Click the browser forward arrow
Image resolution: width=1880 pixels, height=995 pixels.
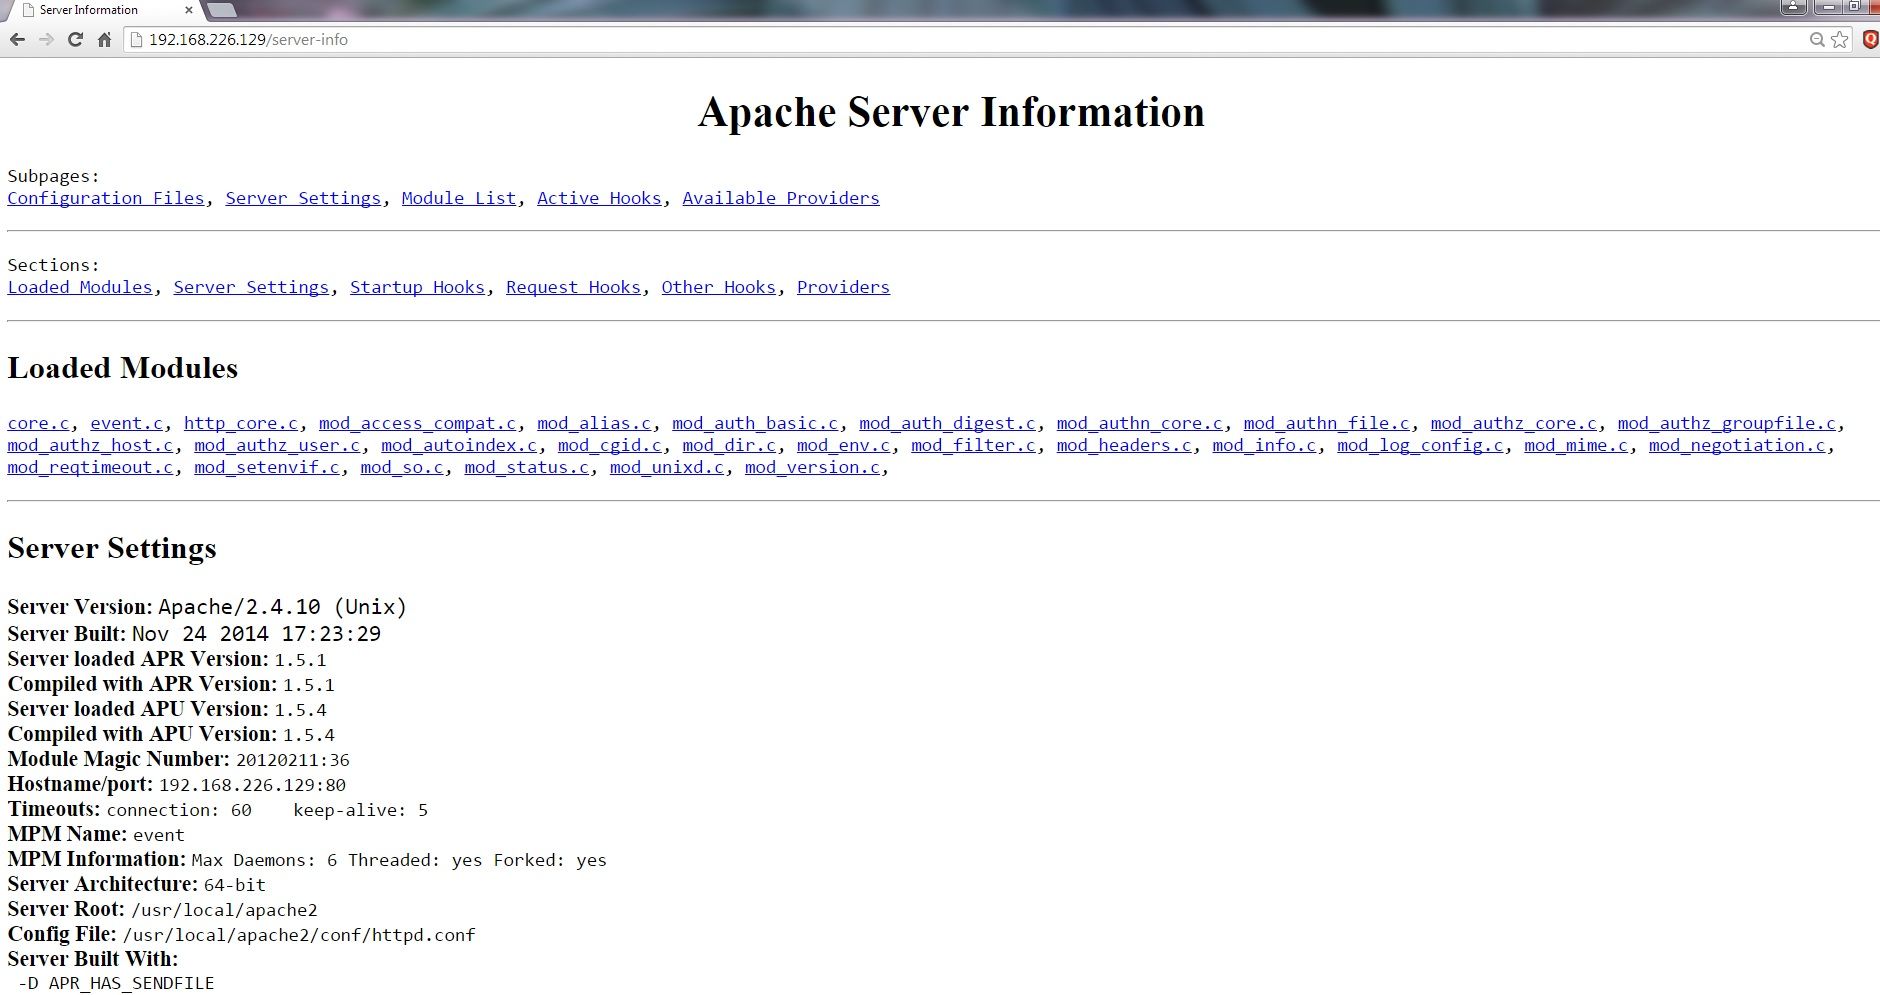46,40
